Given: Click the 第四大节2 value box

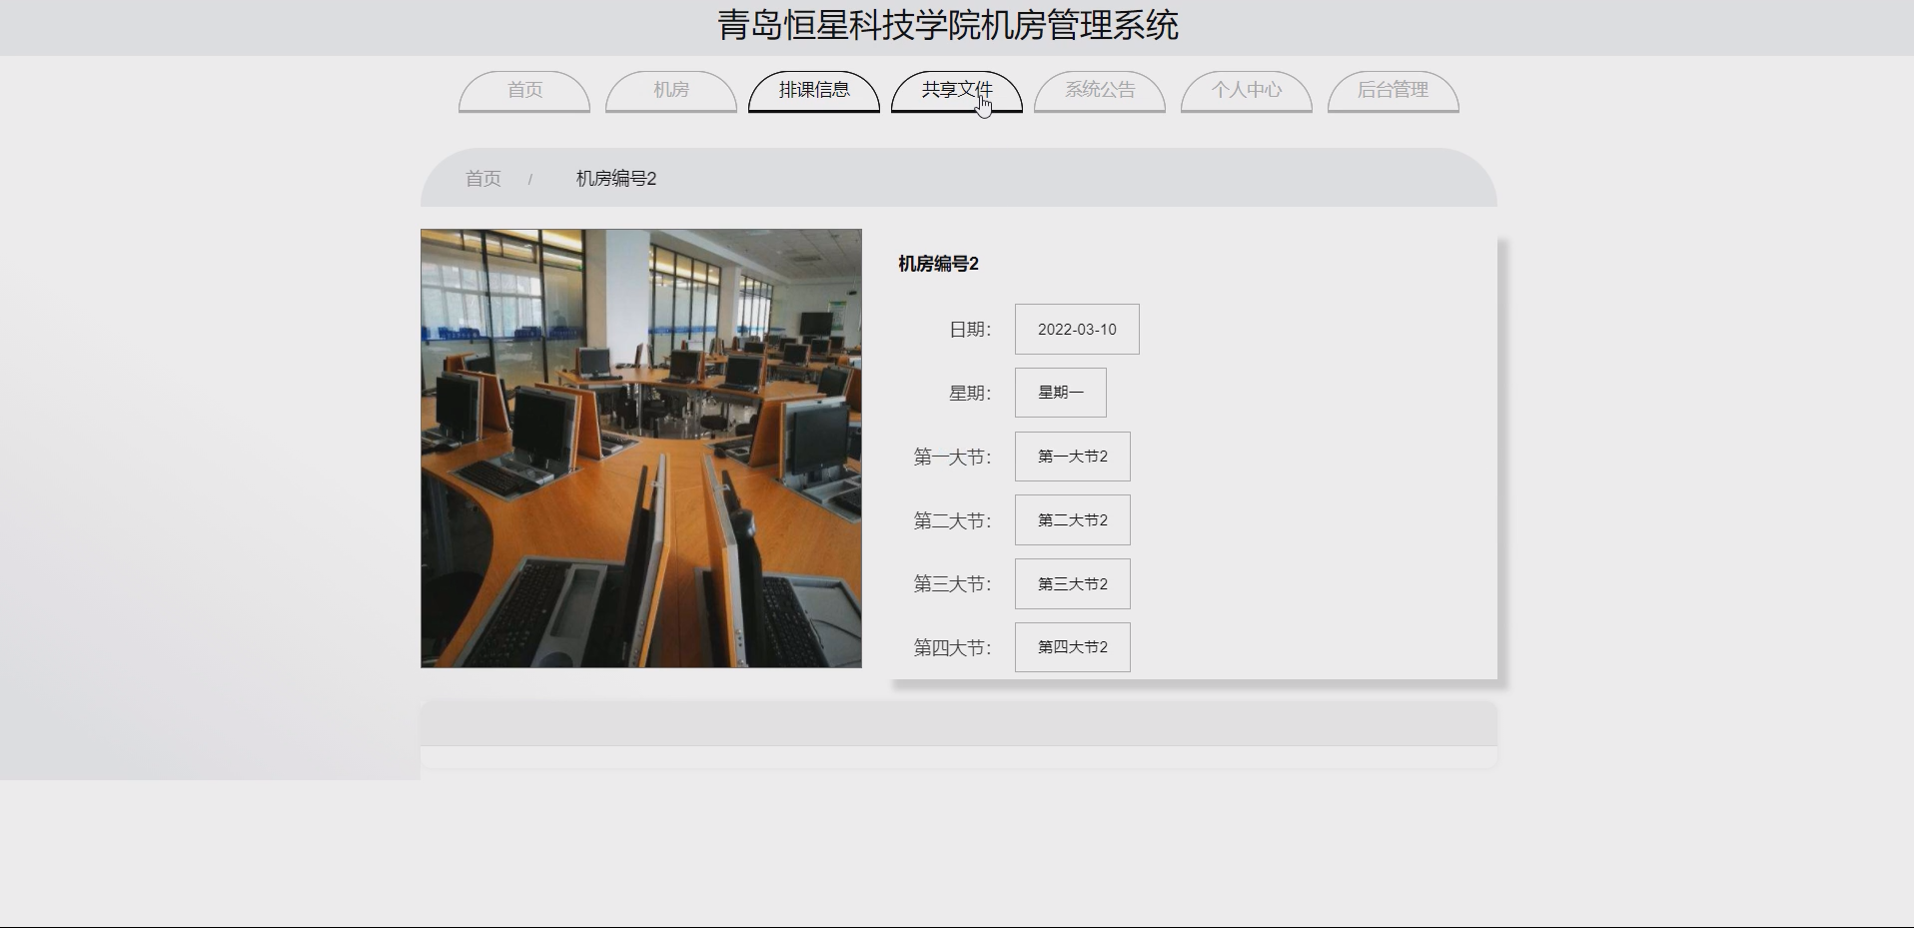Looking at the screenshot, I should click(1073, 647).
